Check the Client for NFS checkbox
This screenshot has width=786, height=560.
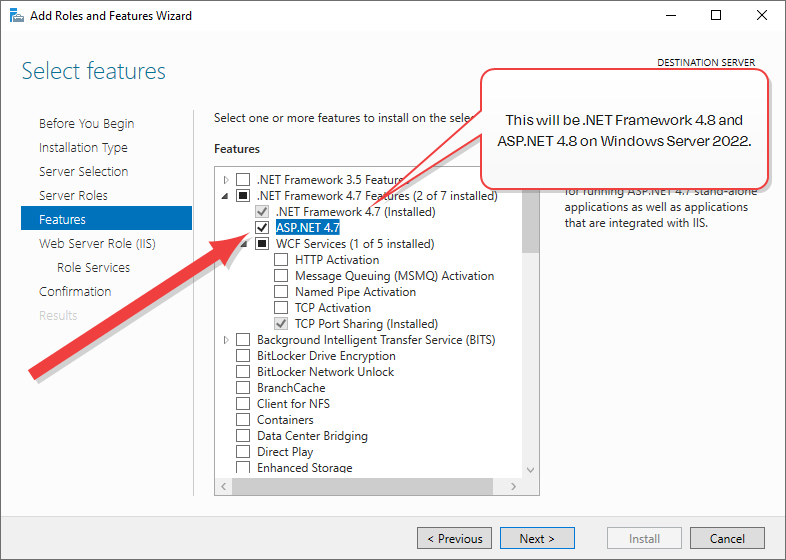tap(243, 404)
